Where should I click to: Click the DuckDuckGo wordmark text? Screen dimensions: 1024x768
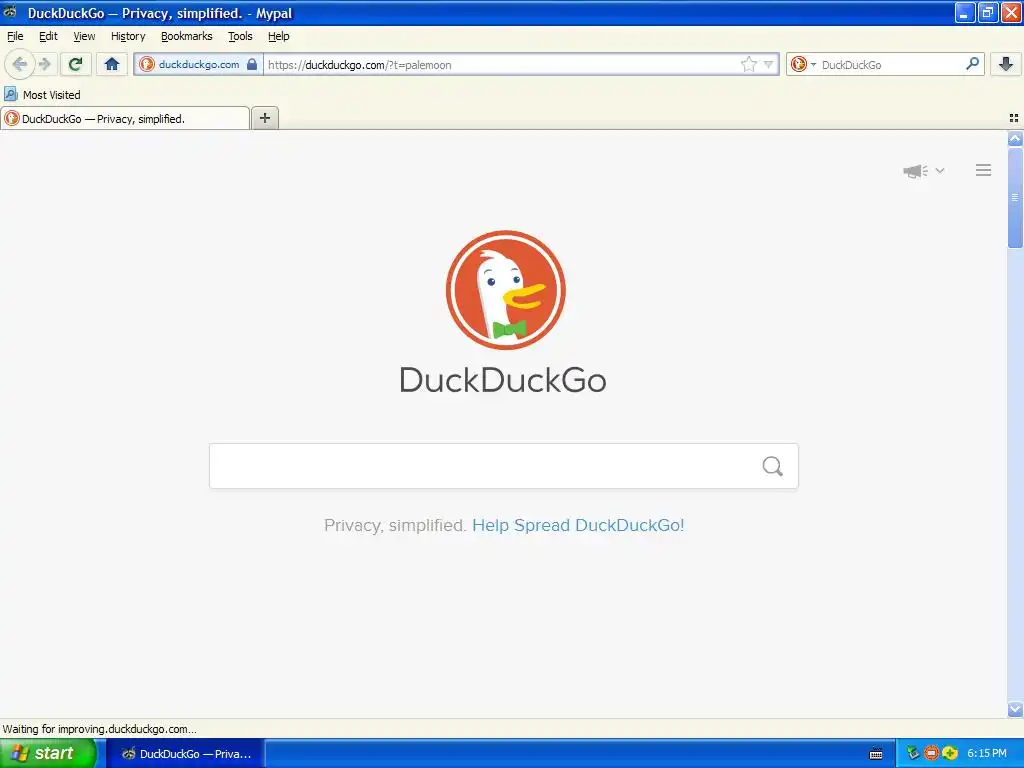[x=503, y=379]
